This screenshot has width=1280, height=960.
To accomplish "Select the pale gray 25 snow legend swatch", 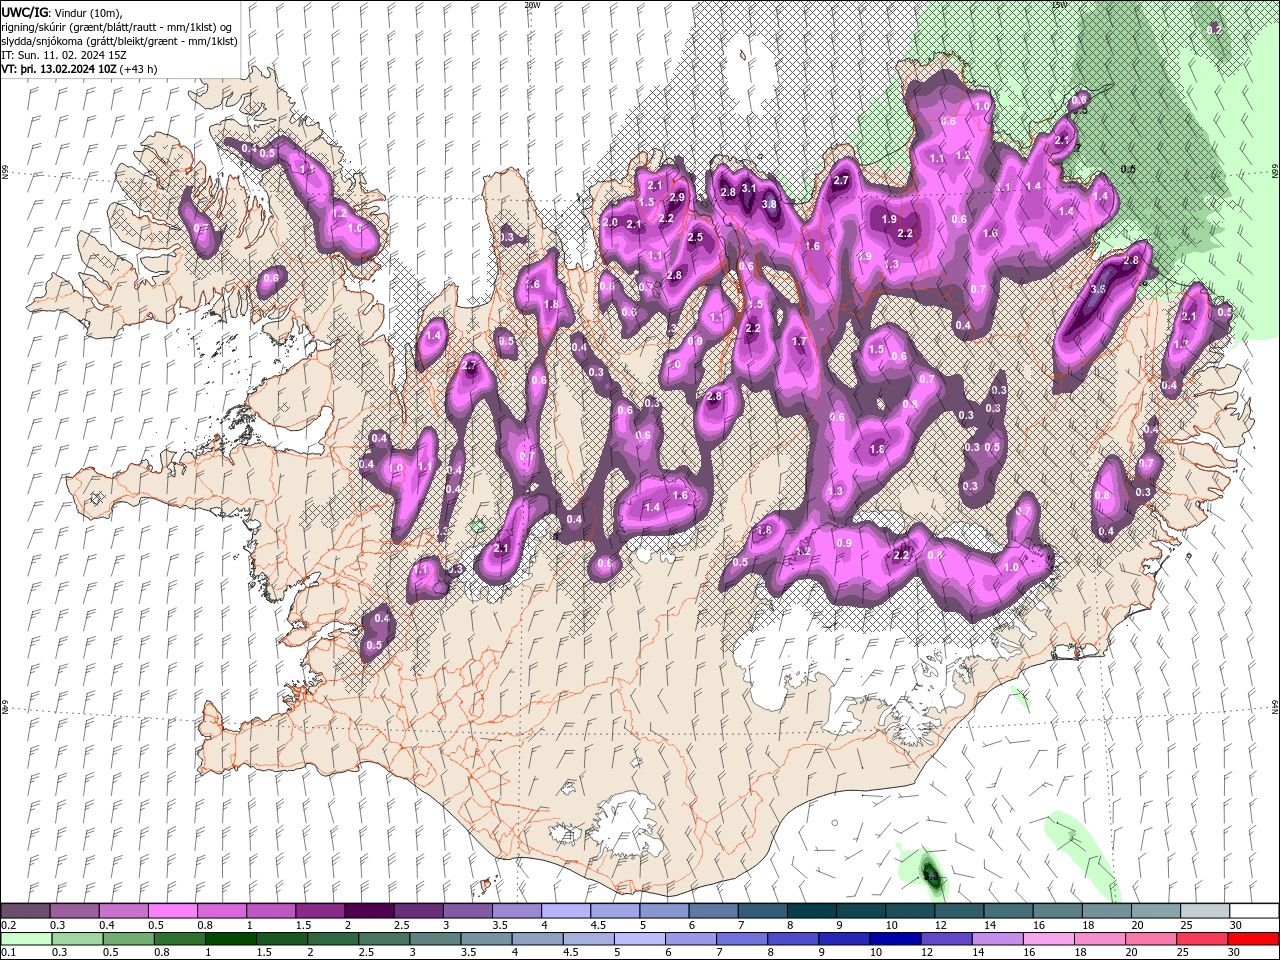I will click(x=1204, y=911).
